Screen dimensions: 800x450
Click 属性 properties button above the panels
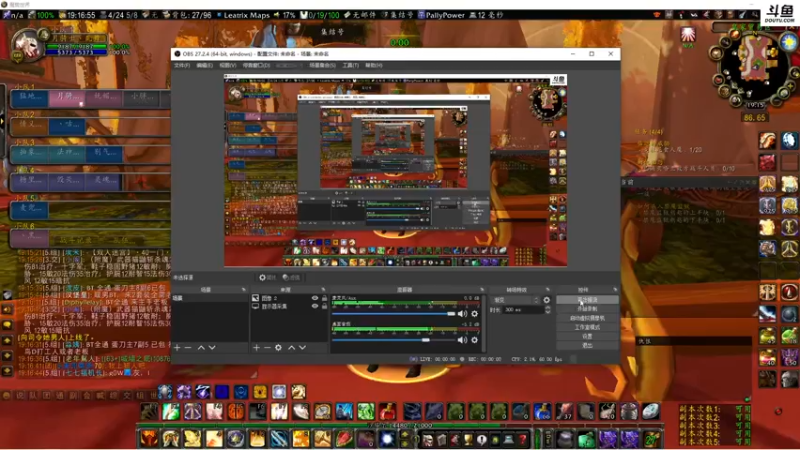(x=267, y=278)
